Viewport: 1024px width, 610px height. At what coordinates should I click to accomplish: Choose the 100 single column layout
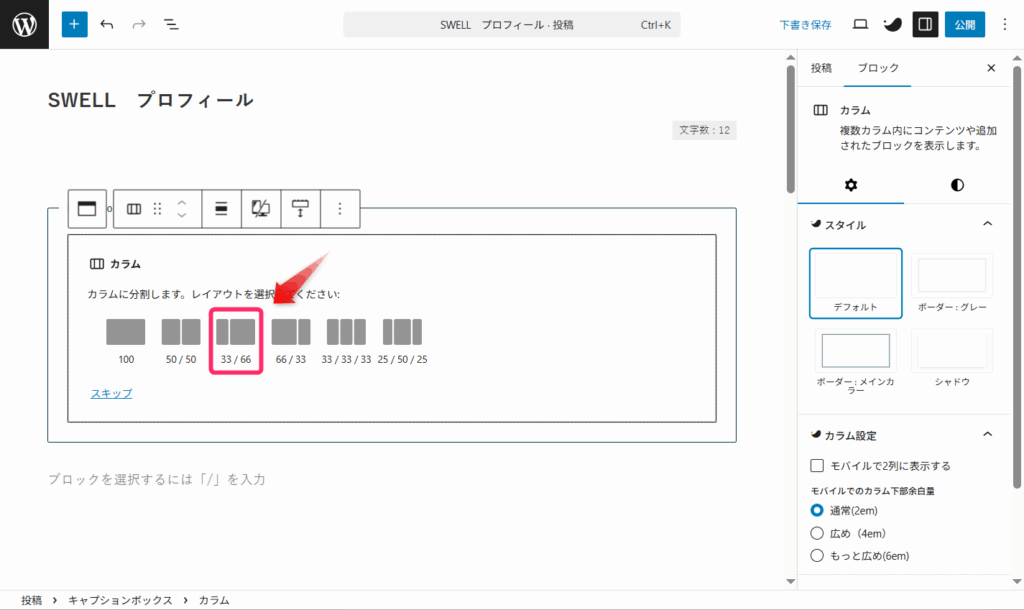point(126,341)
